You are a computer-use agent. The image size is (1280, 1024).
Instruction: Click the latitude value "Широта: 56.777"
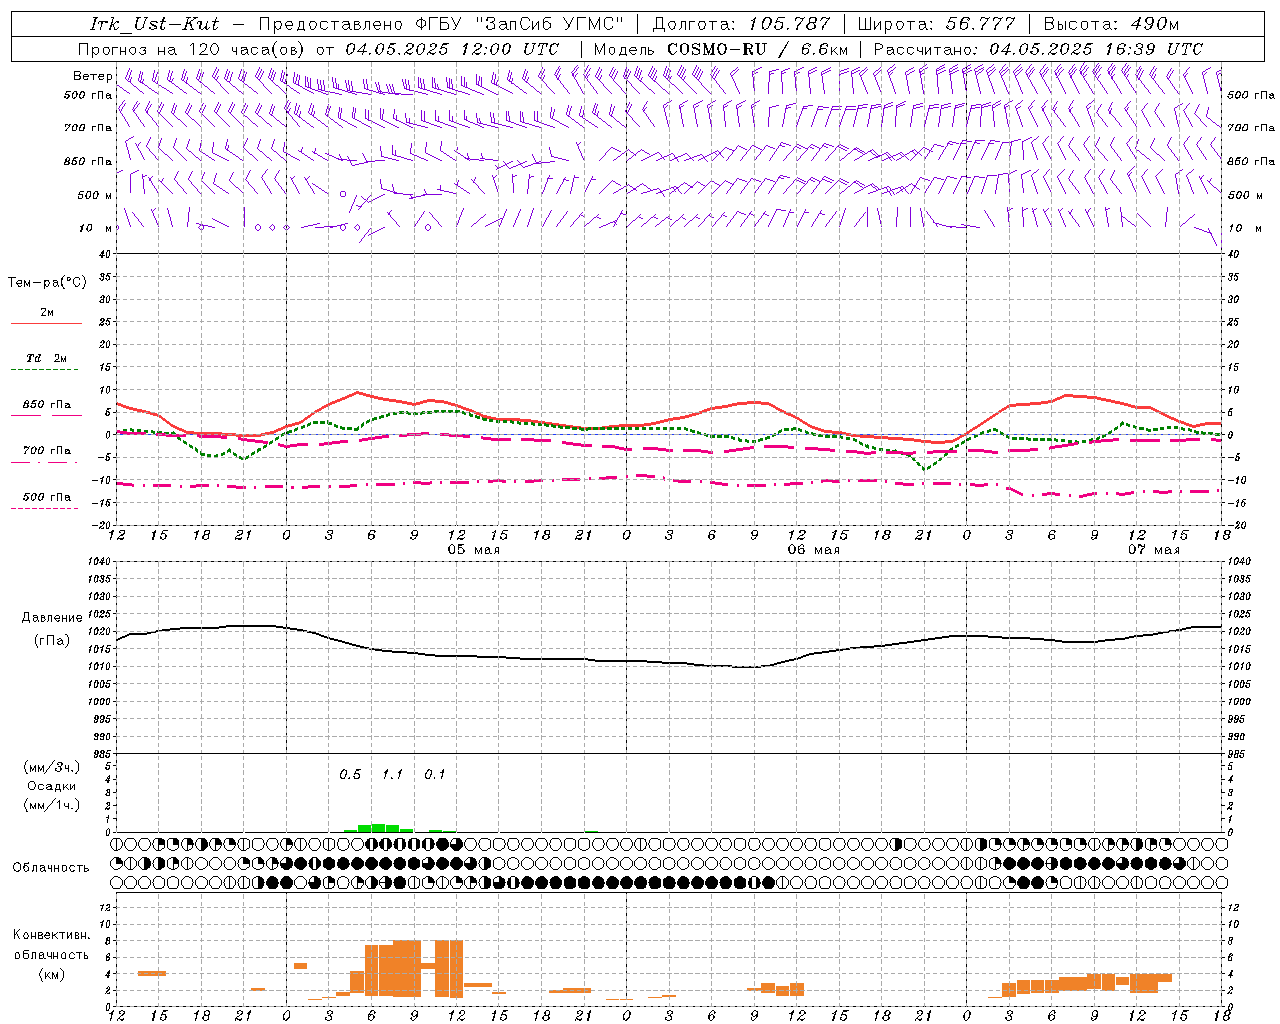click(x=936, y=24)
